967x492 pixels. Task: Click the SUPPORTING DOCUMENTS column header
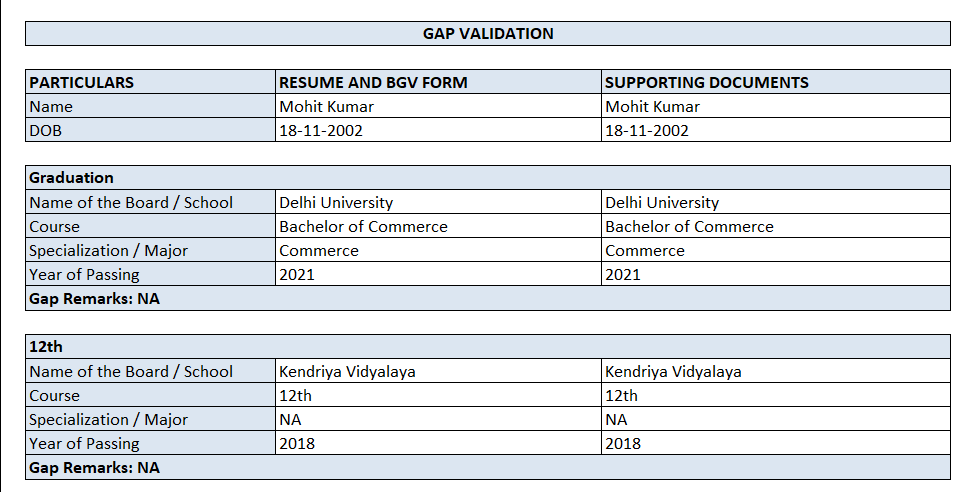707,83
